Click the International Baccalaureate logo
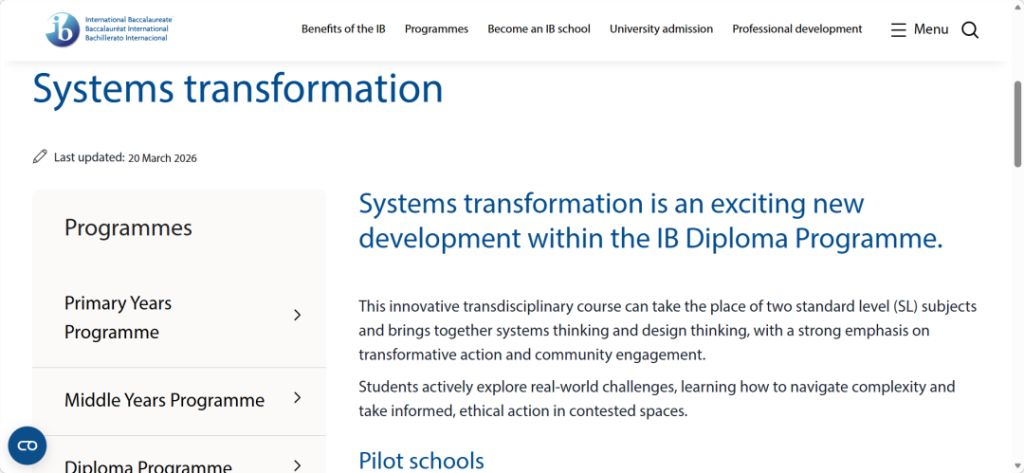The image size is (1024, 473). 109,29
